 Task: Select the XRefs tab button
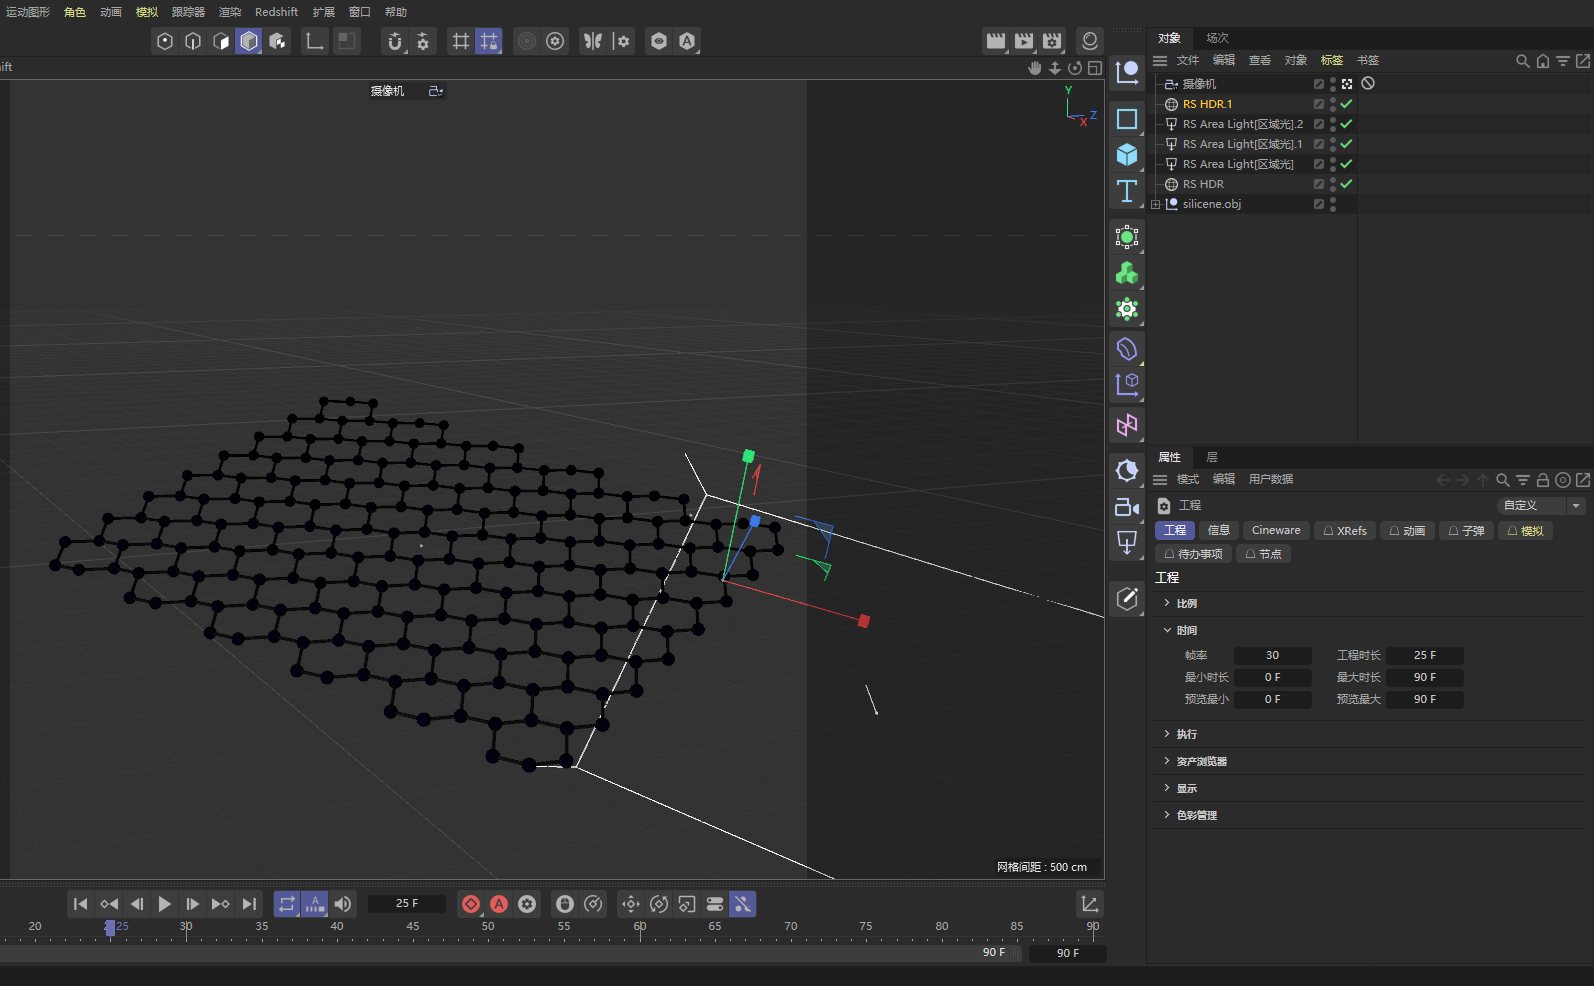1345,531
